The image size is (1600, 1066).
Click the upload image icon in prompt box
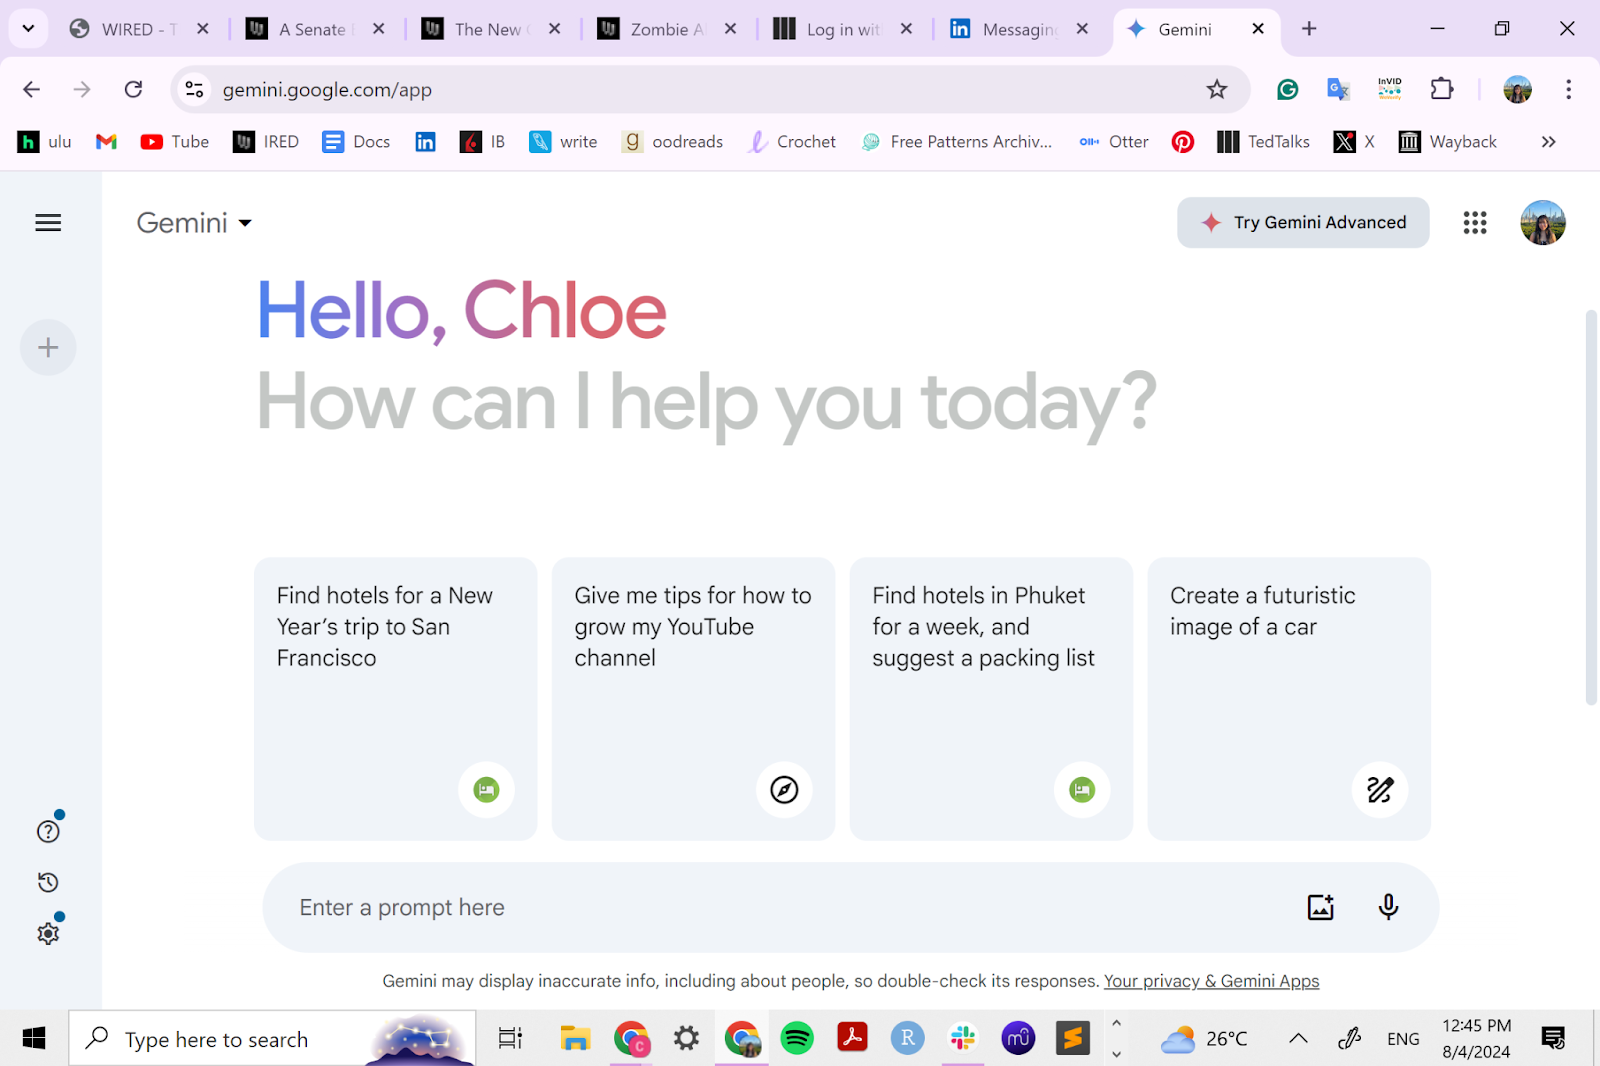[x=1321, y=907]
